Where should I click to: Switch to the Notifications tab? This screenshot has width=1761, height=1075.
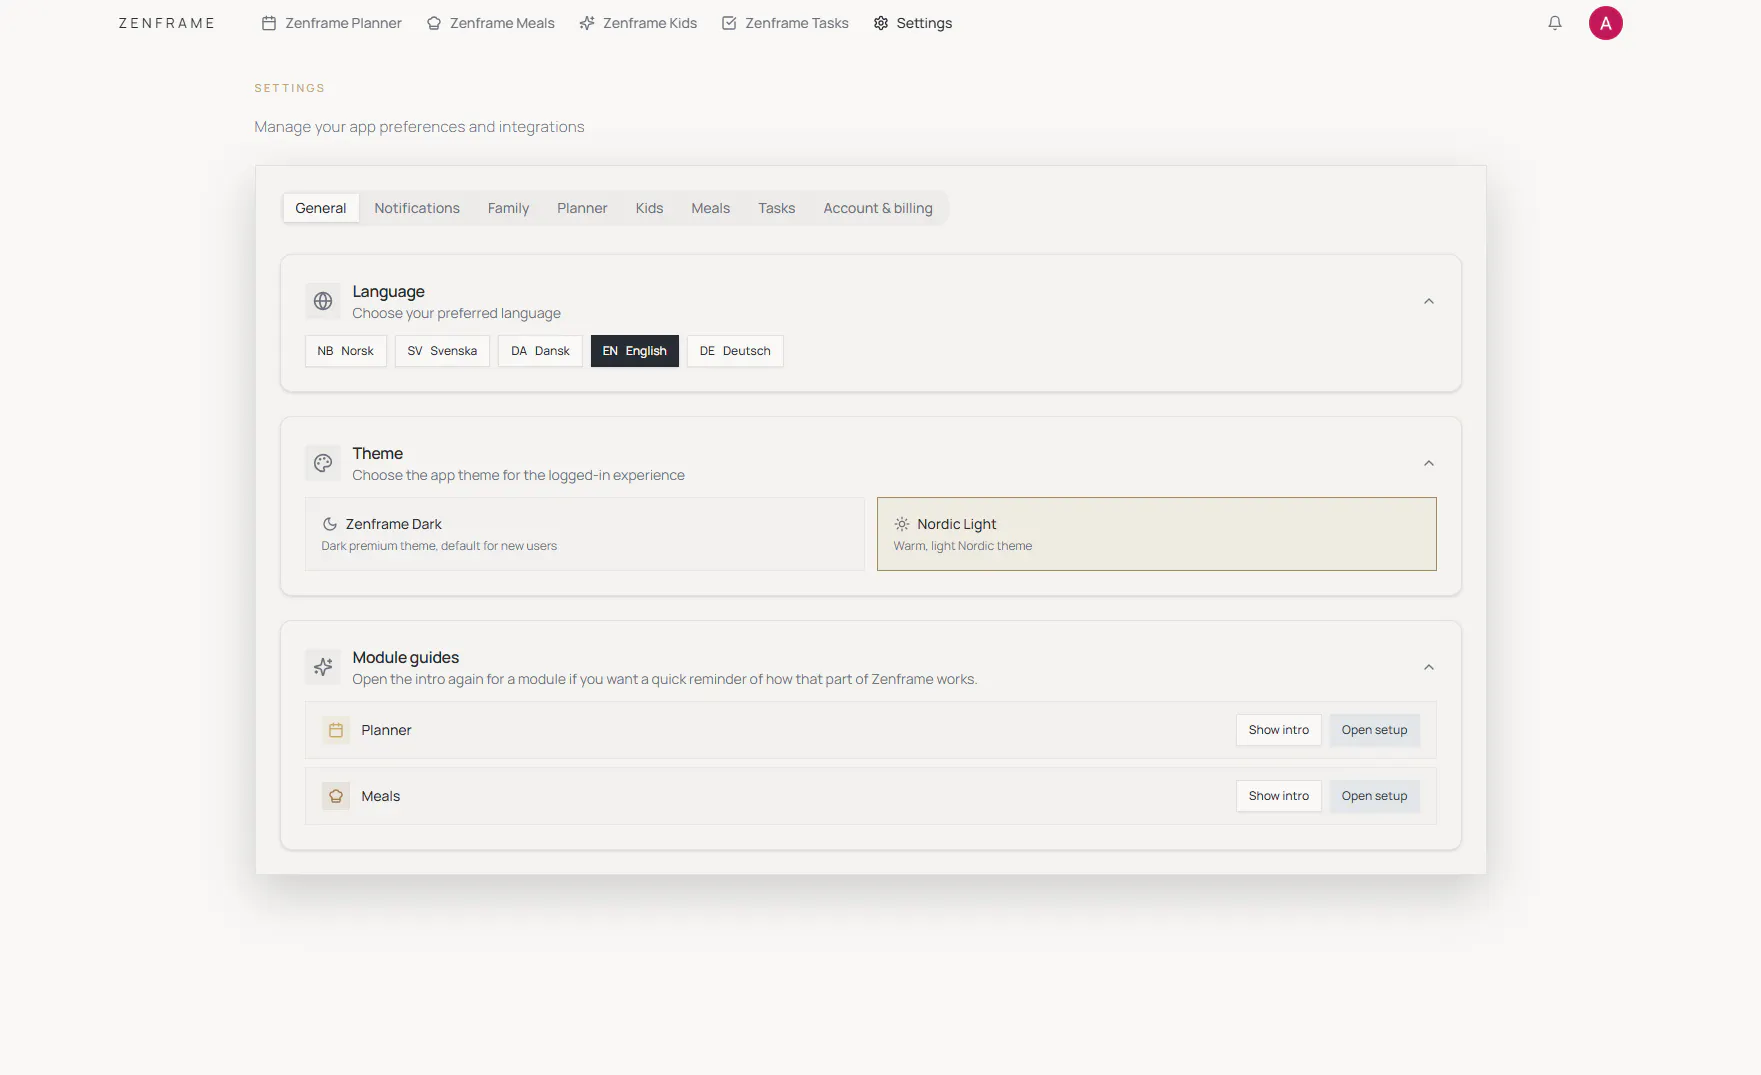tap(417, 208)
